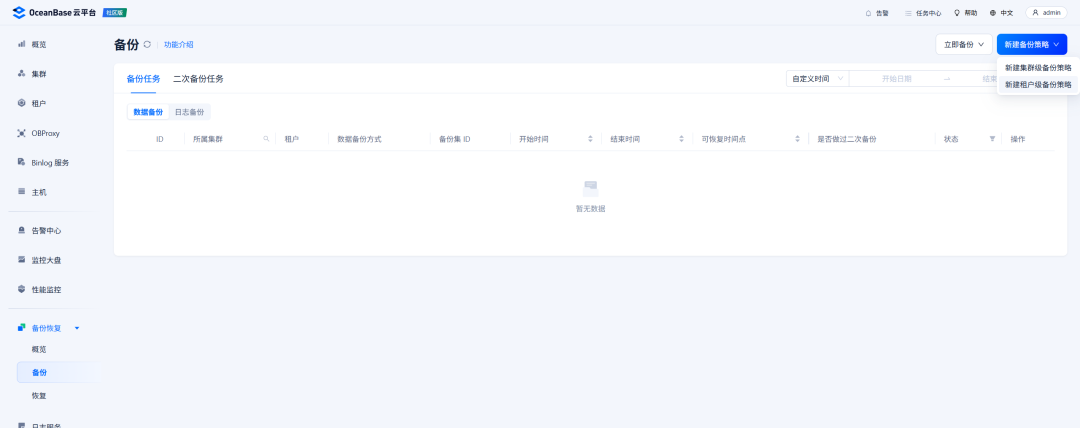This screenshot has height=428, width=1080.
Task: Select 新建集群级备份策略 menu option
Action: click(1038, 68)
